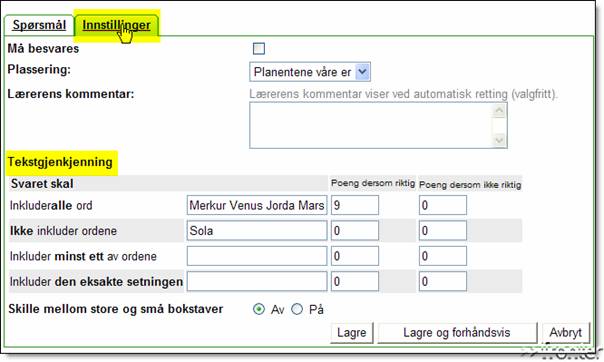Image resolution: width=604 pixels, height=362 pixels.
Task: Click into the Lærerens kommentar text area
Action: 371,125
